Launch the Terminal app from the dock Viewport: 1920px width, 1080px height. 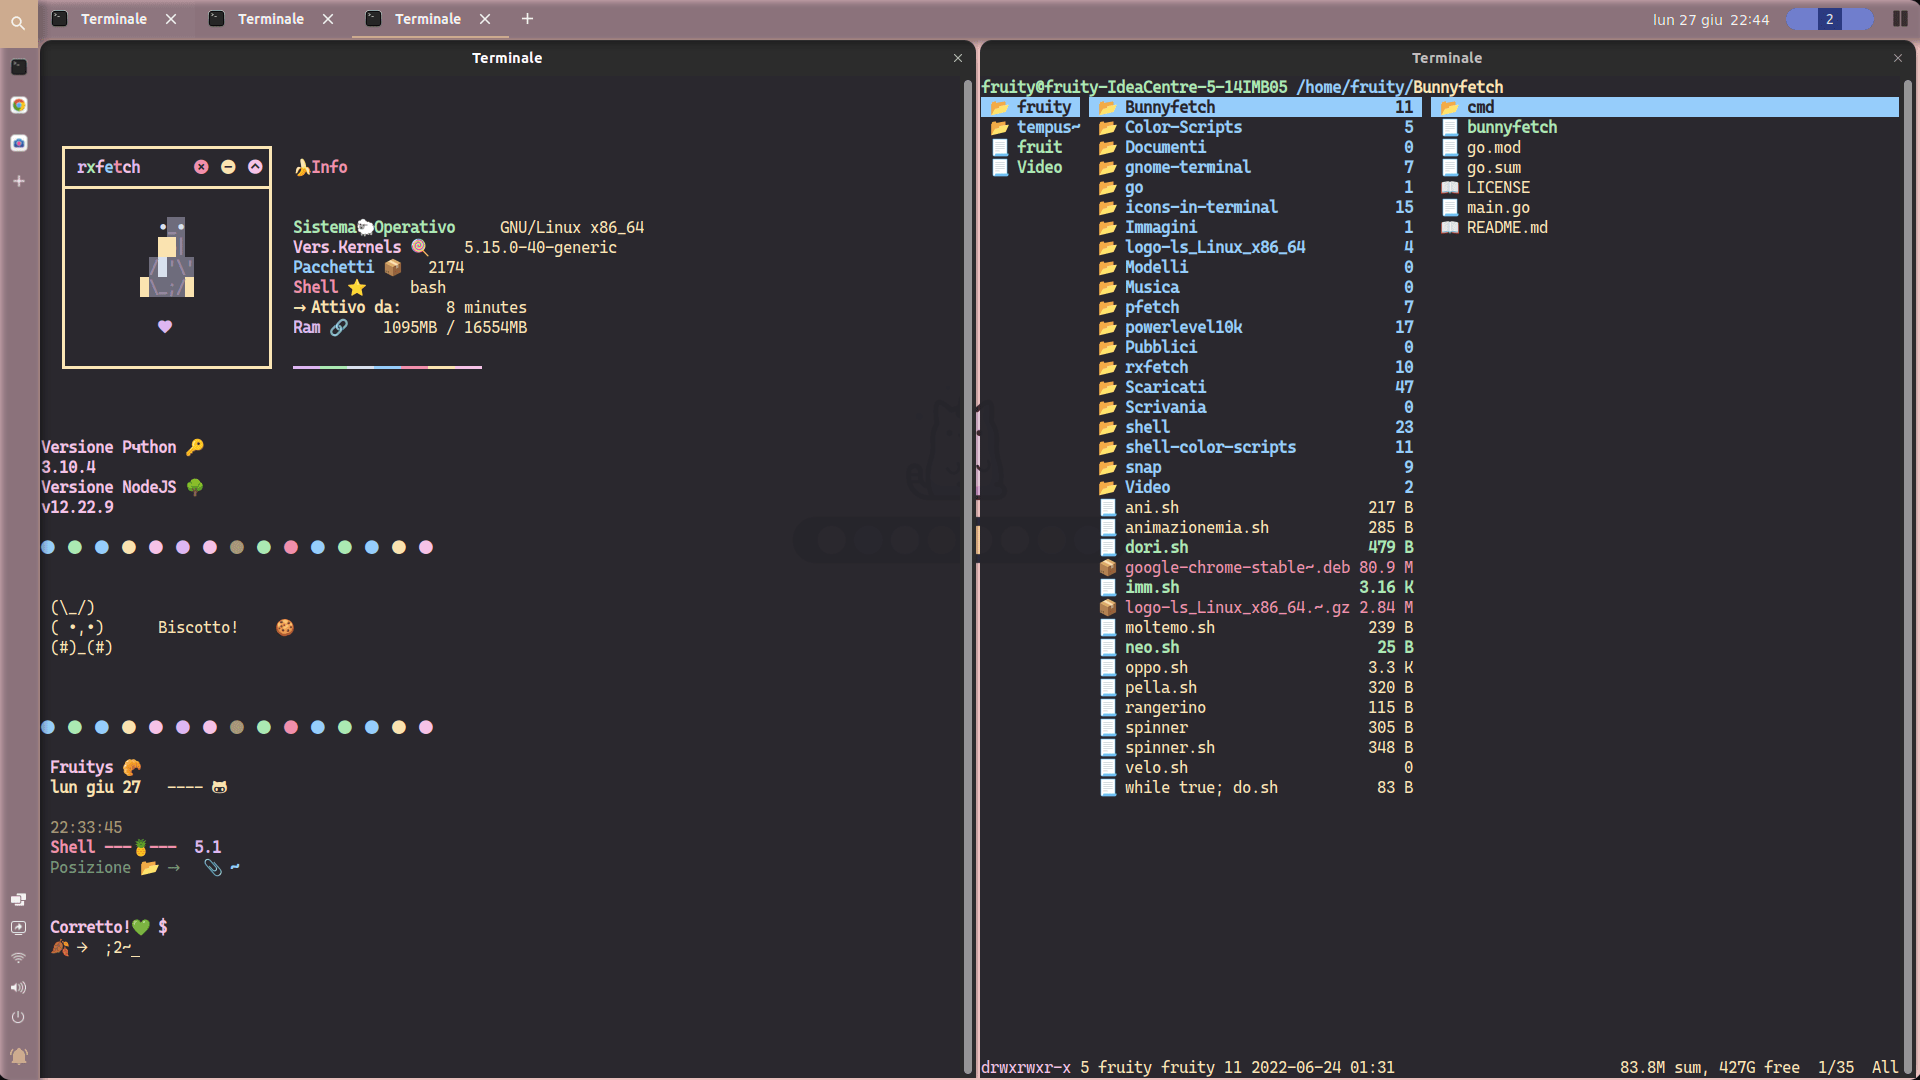18,67
